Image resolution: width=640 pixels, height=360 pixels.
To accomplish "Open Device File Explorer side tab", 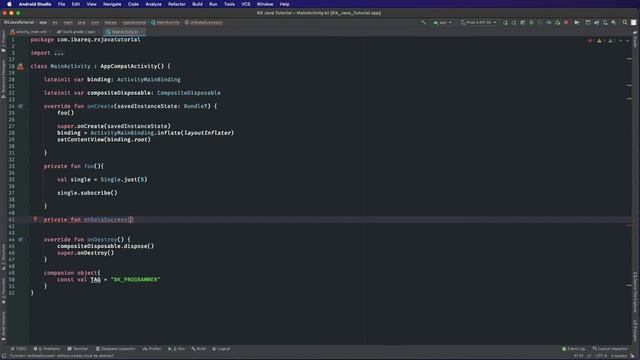I will (x=635, y=292).
